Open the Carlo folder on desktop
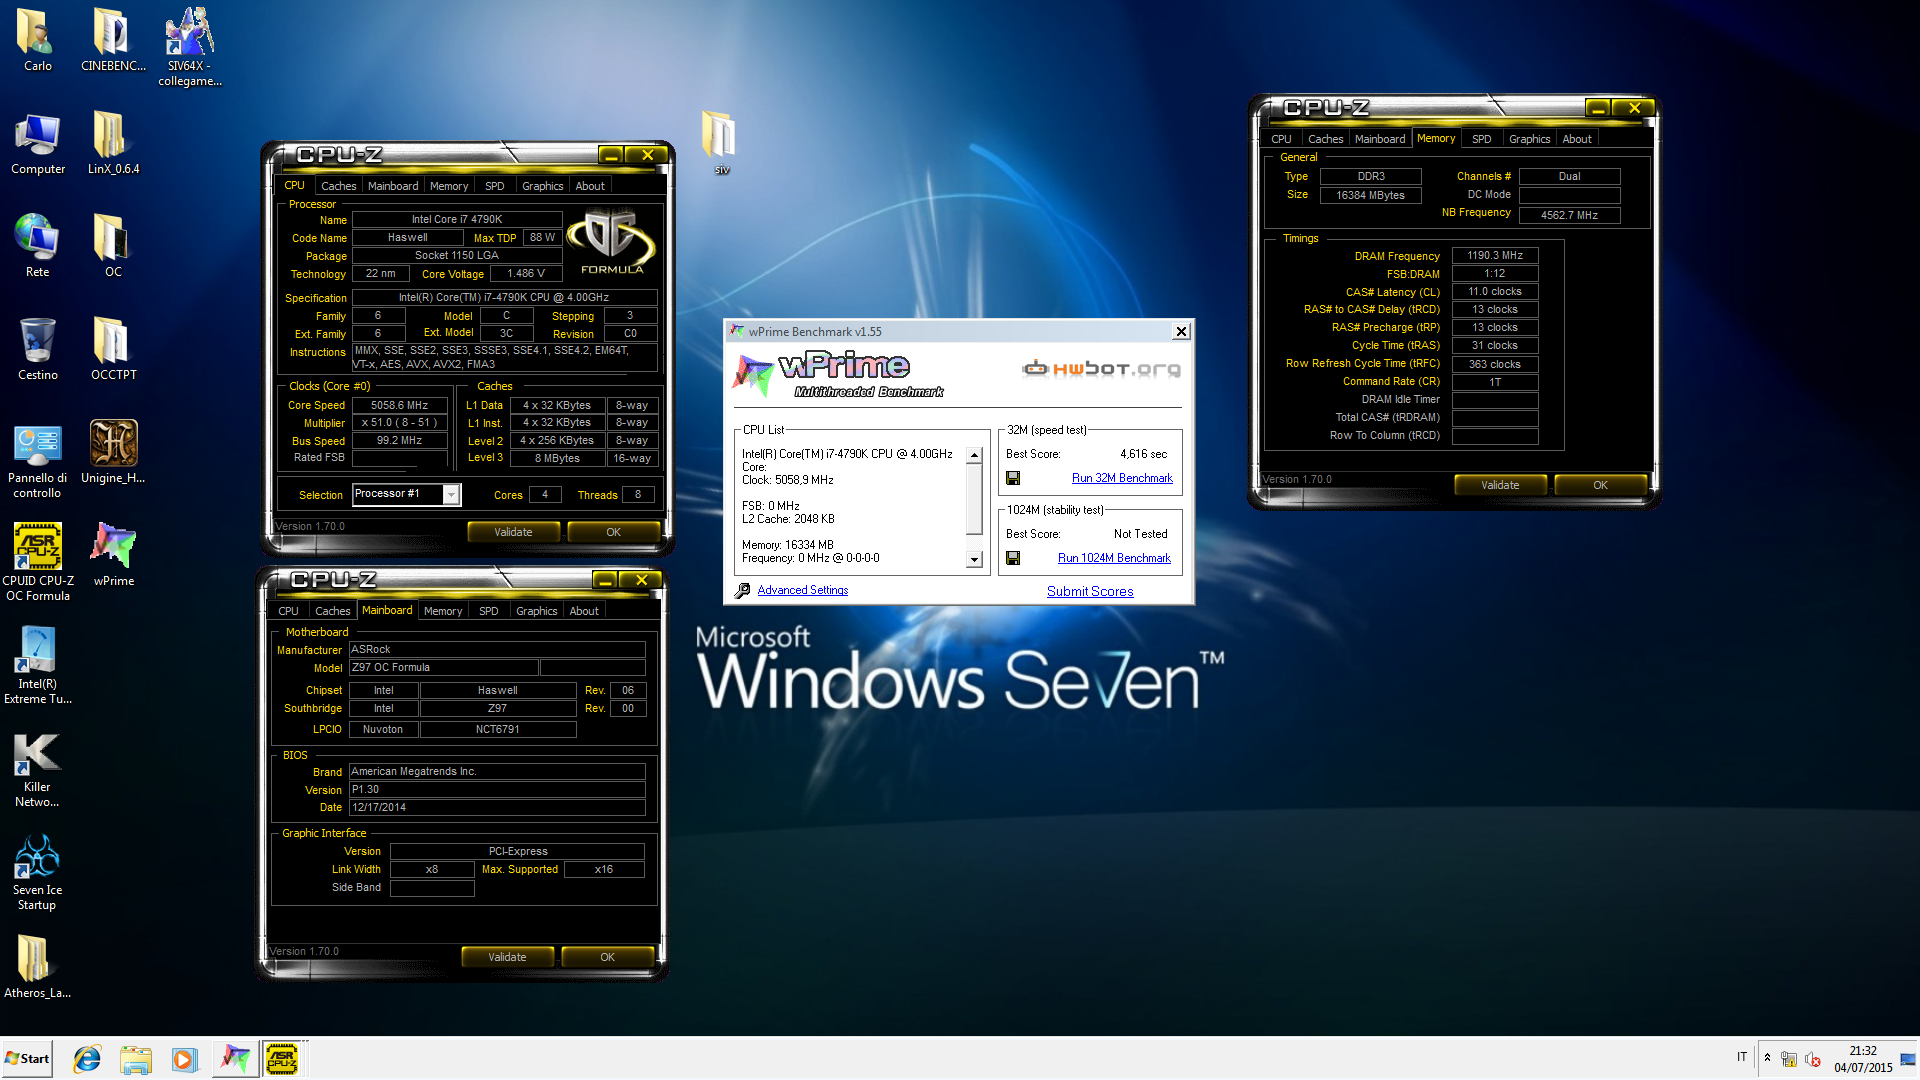 click(37, 40)
